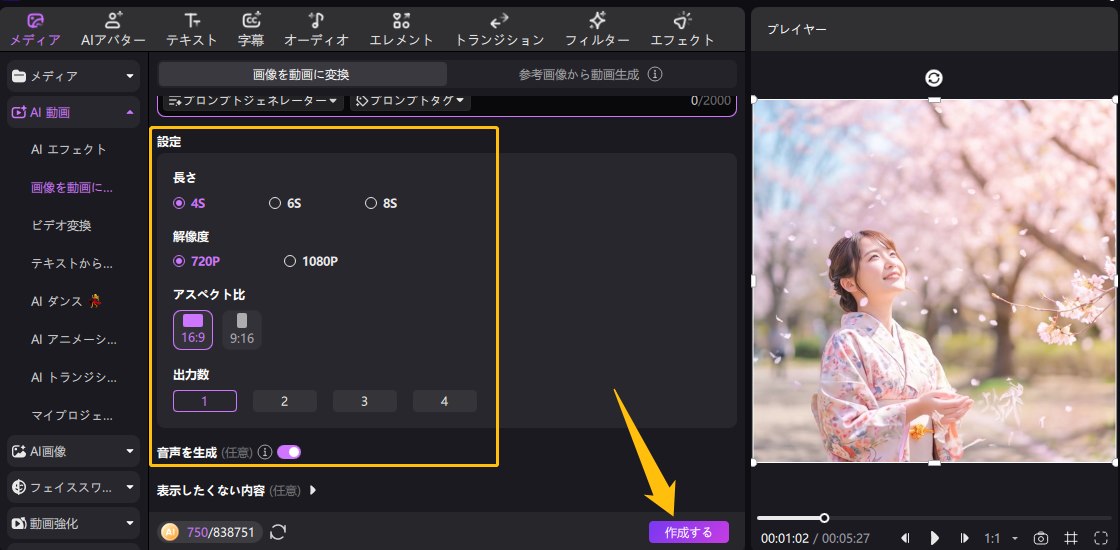Select the 16:9 aspect ratio

pos(193,329)
